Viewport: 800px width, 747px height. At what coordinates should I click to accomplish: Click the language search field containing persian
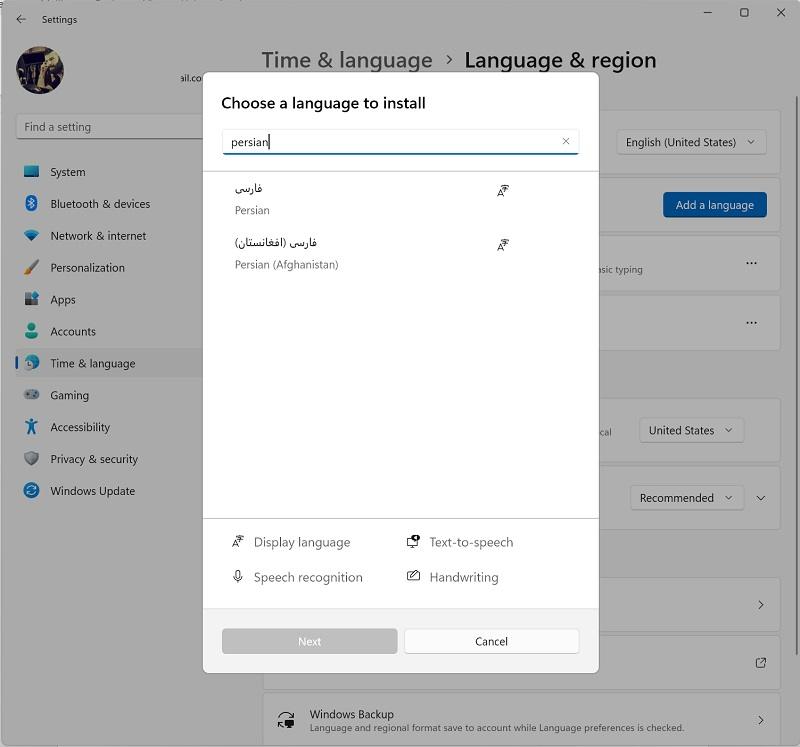coord(390,142)
